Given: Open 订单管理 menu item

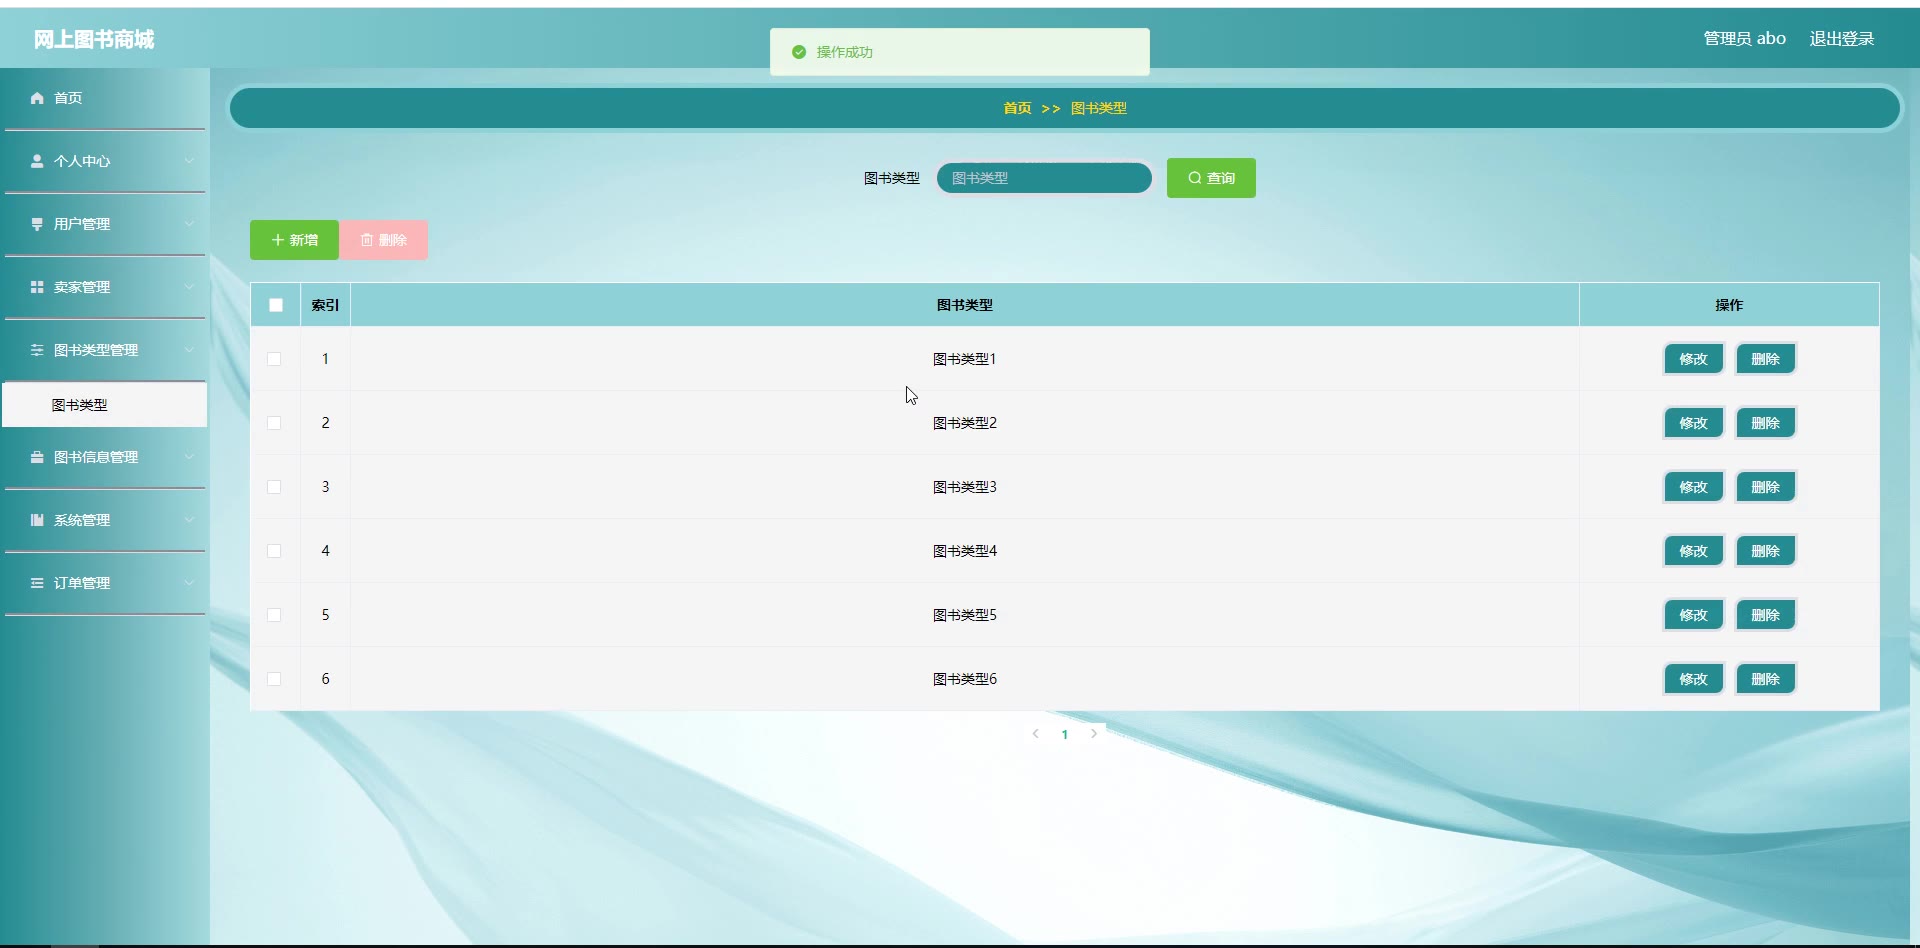Looking at the screenshot, I should (x=105, y=583).
